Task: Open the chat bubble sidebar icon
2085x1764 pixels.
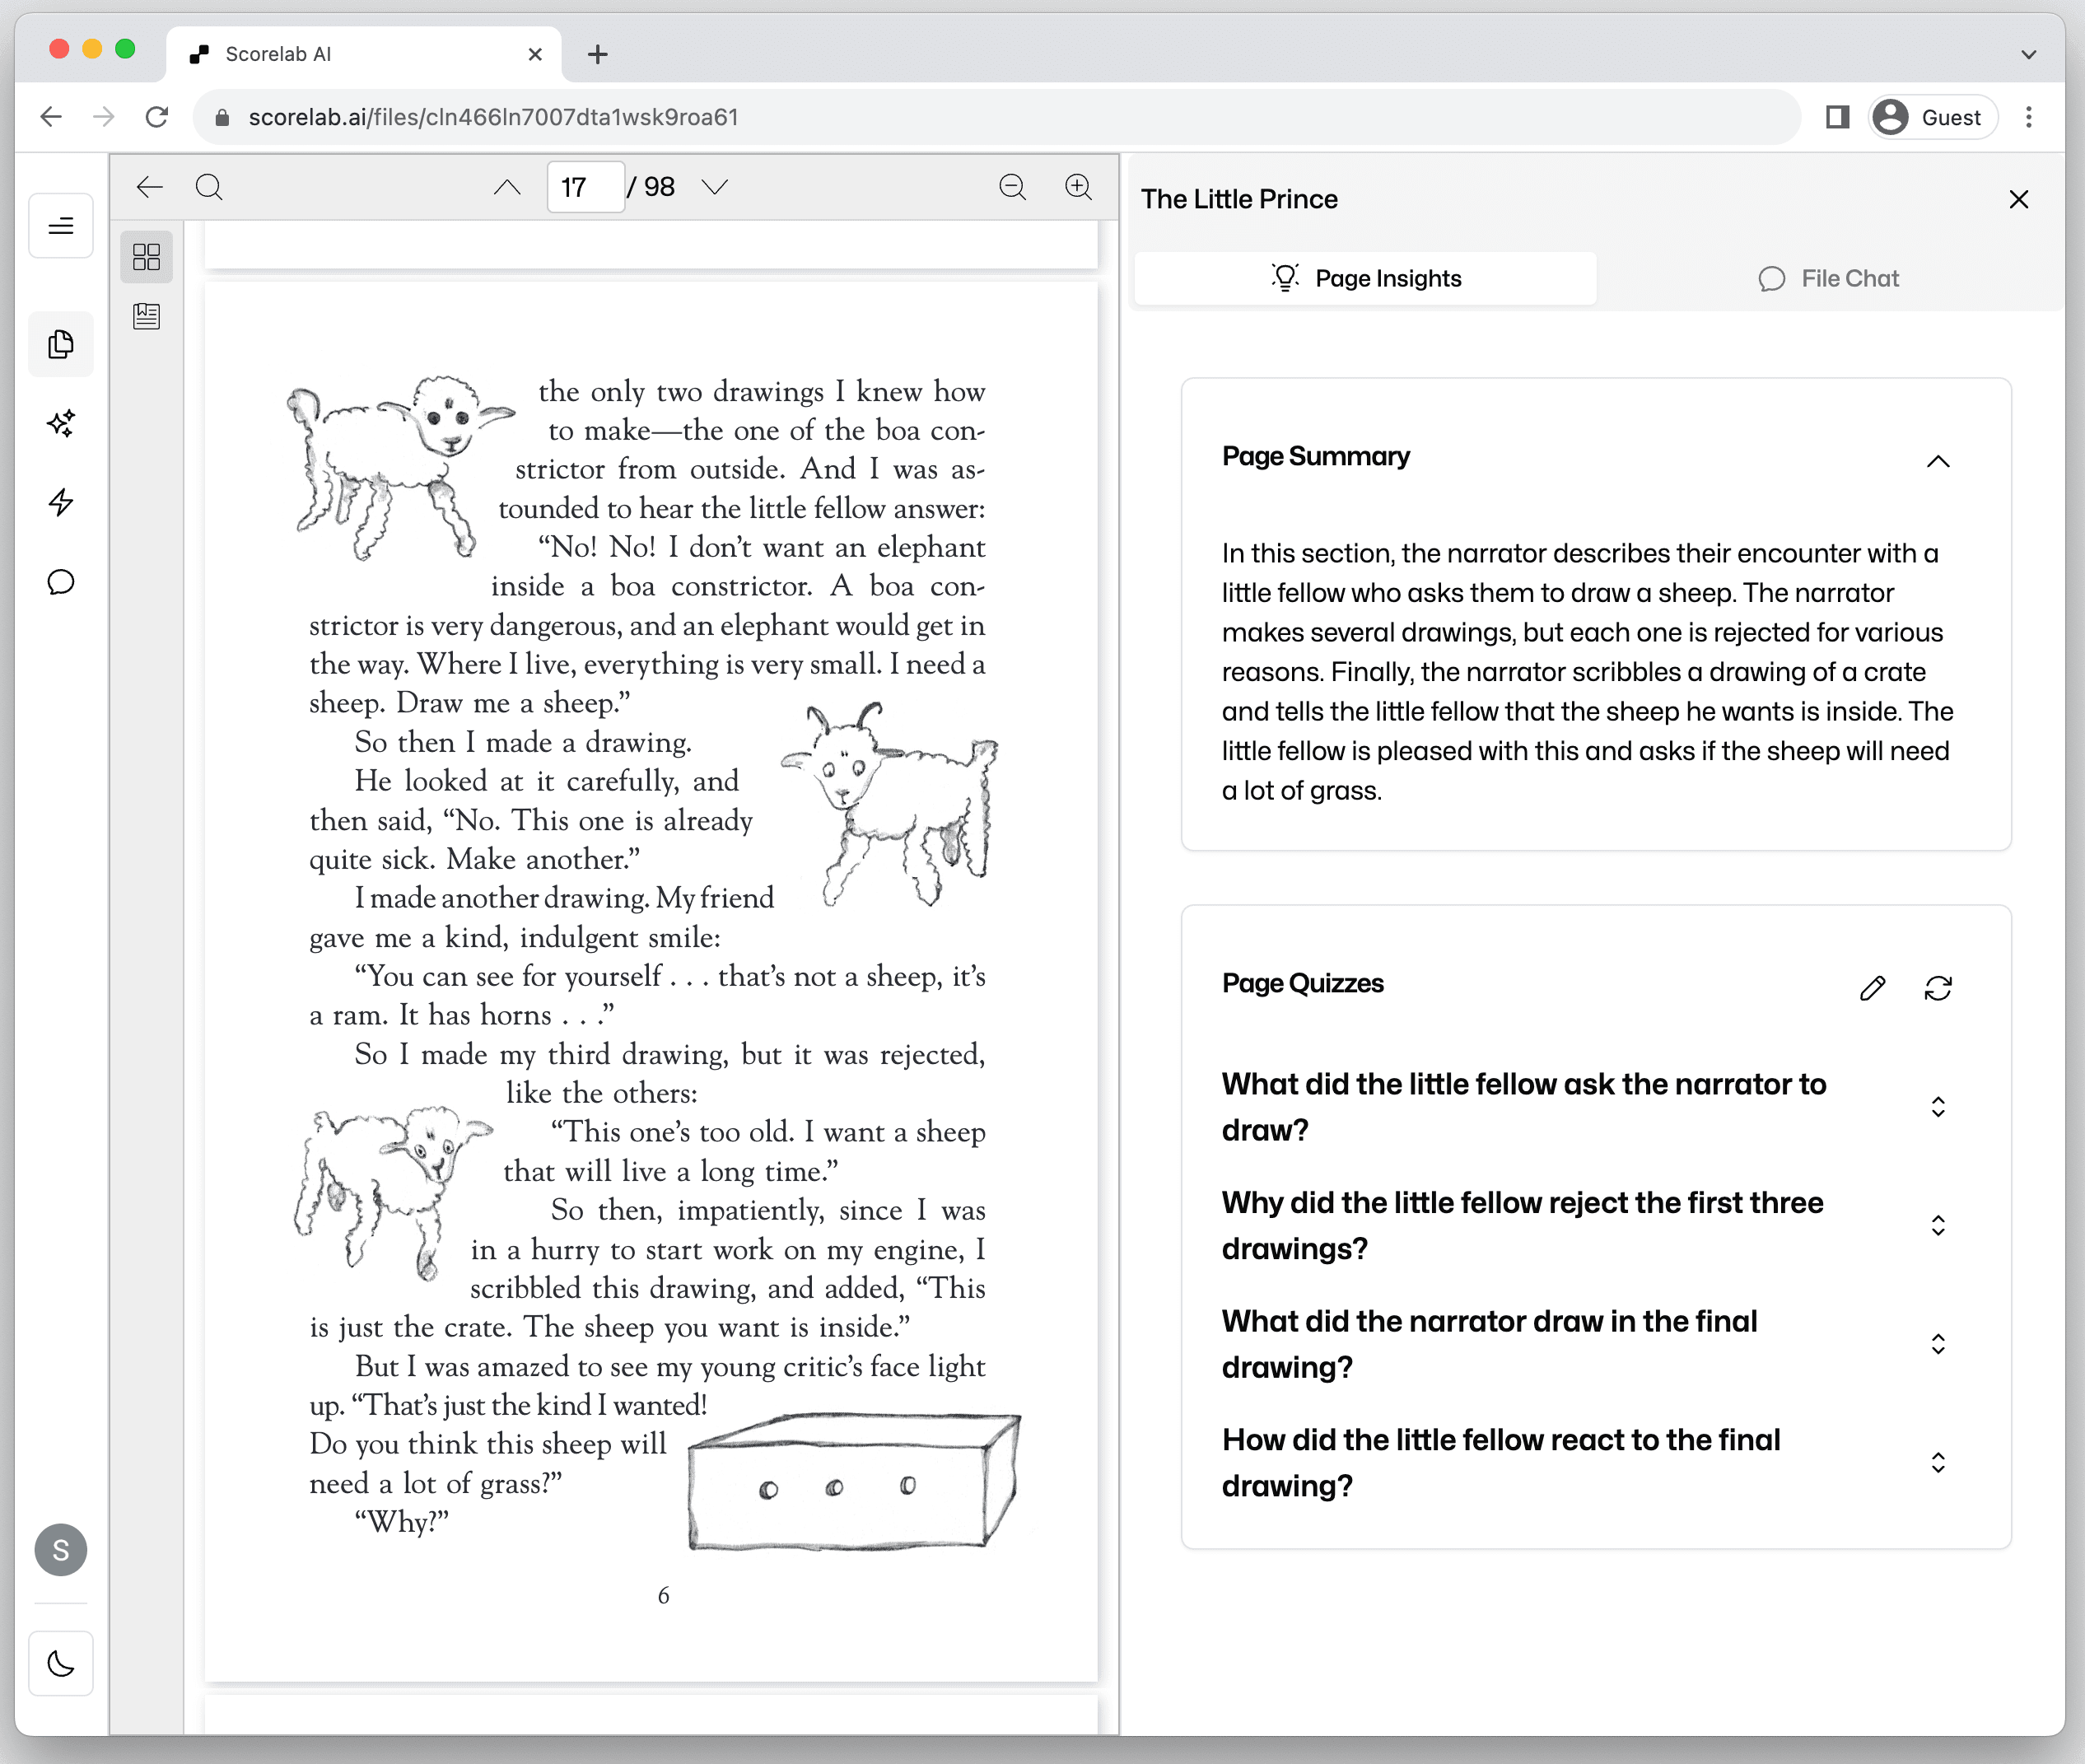Action: [61, 582]
